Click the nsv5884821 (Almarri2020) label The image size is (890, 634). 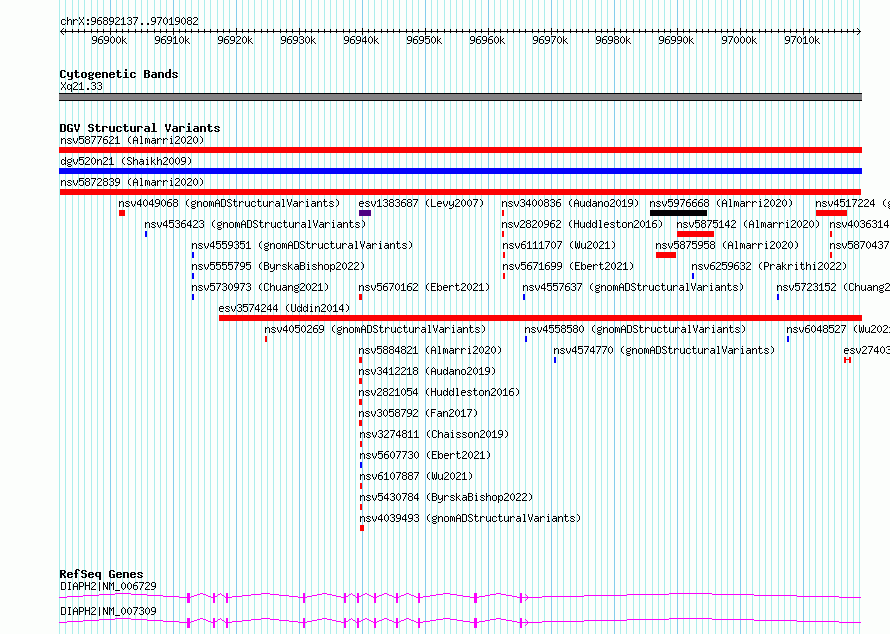click(430, 350)
